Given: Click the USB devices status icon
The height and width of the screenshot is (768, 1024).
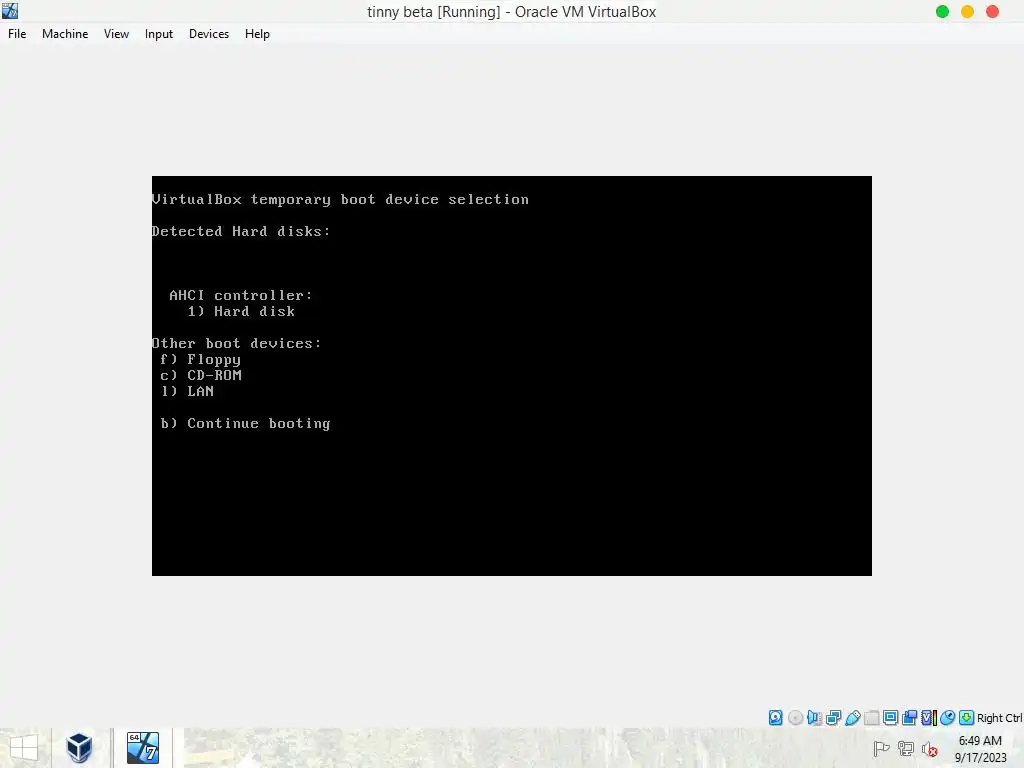Looking at the screenshot, I should tap(852, 718).
